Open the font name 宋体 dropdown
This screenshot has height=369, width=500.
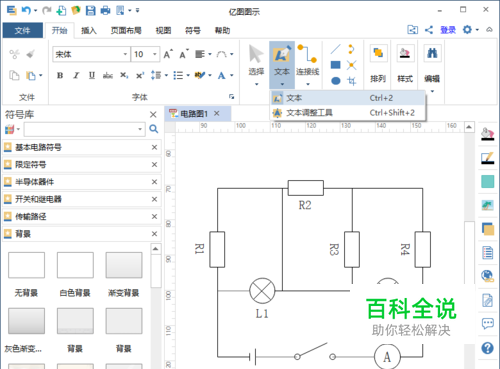click(125, 54)
